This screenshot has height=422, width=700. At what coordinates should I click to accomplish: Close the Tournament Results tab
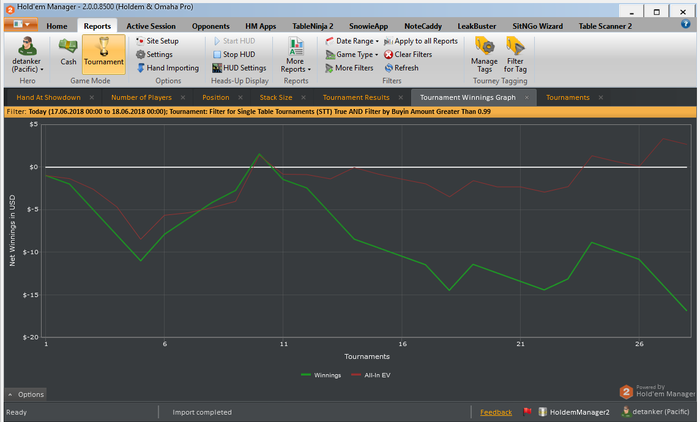400,97
